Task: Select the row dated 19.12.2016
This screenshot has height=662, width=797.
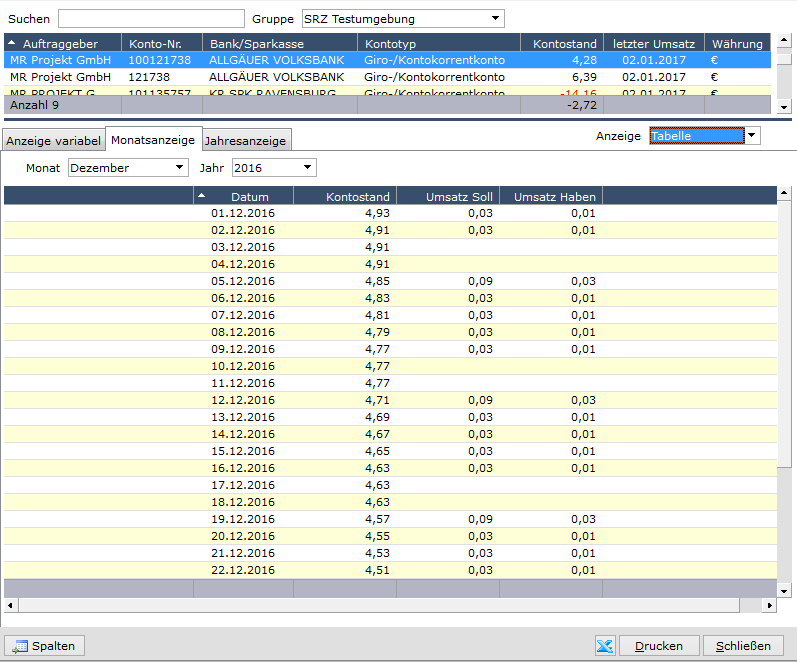Action: [x=390, y=519]
